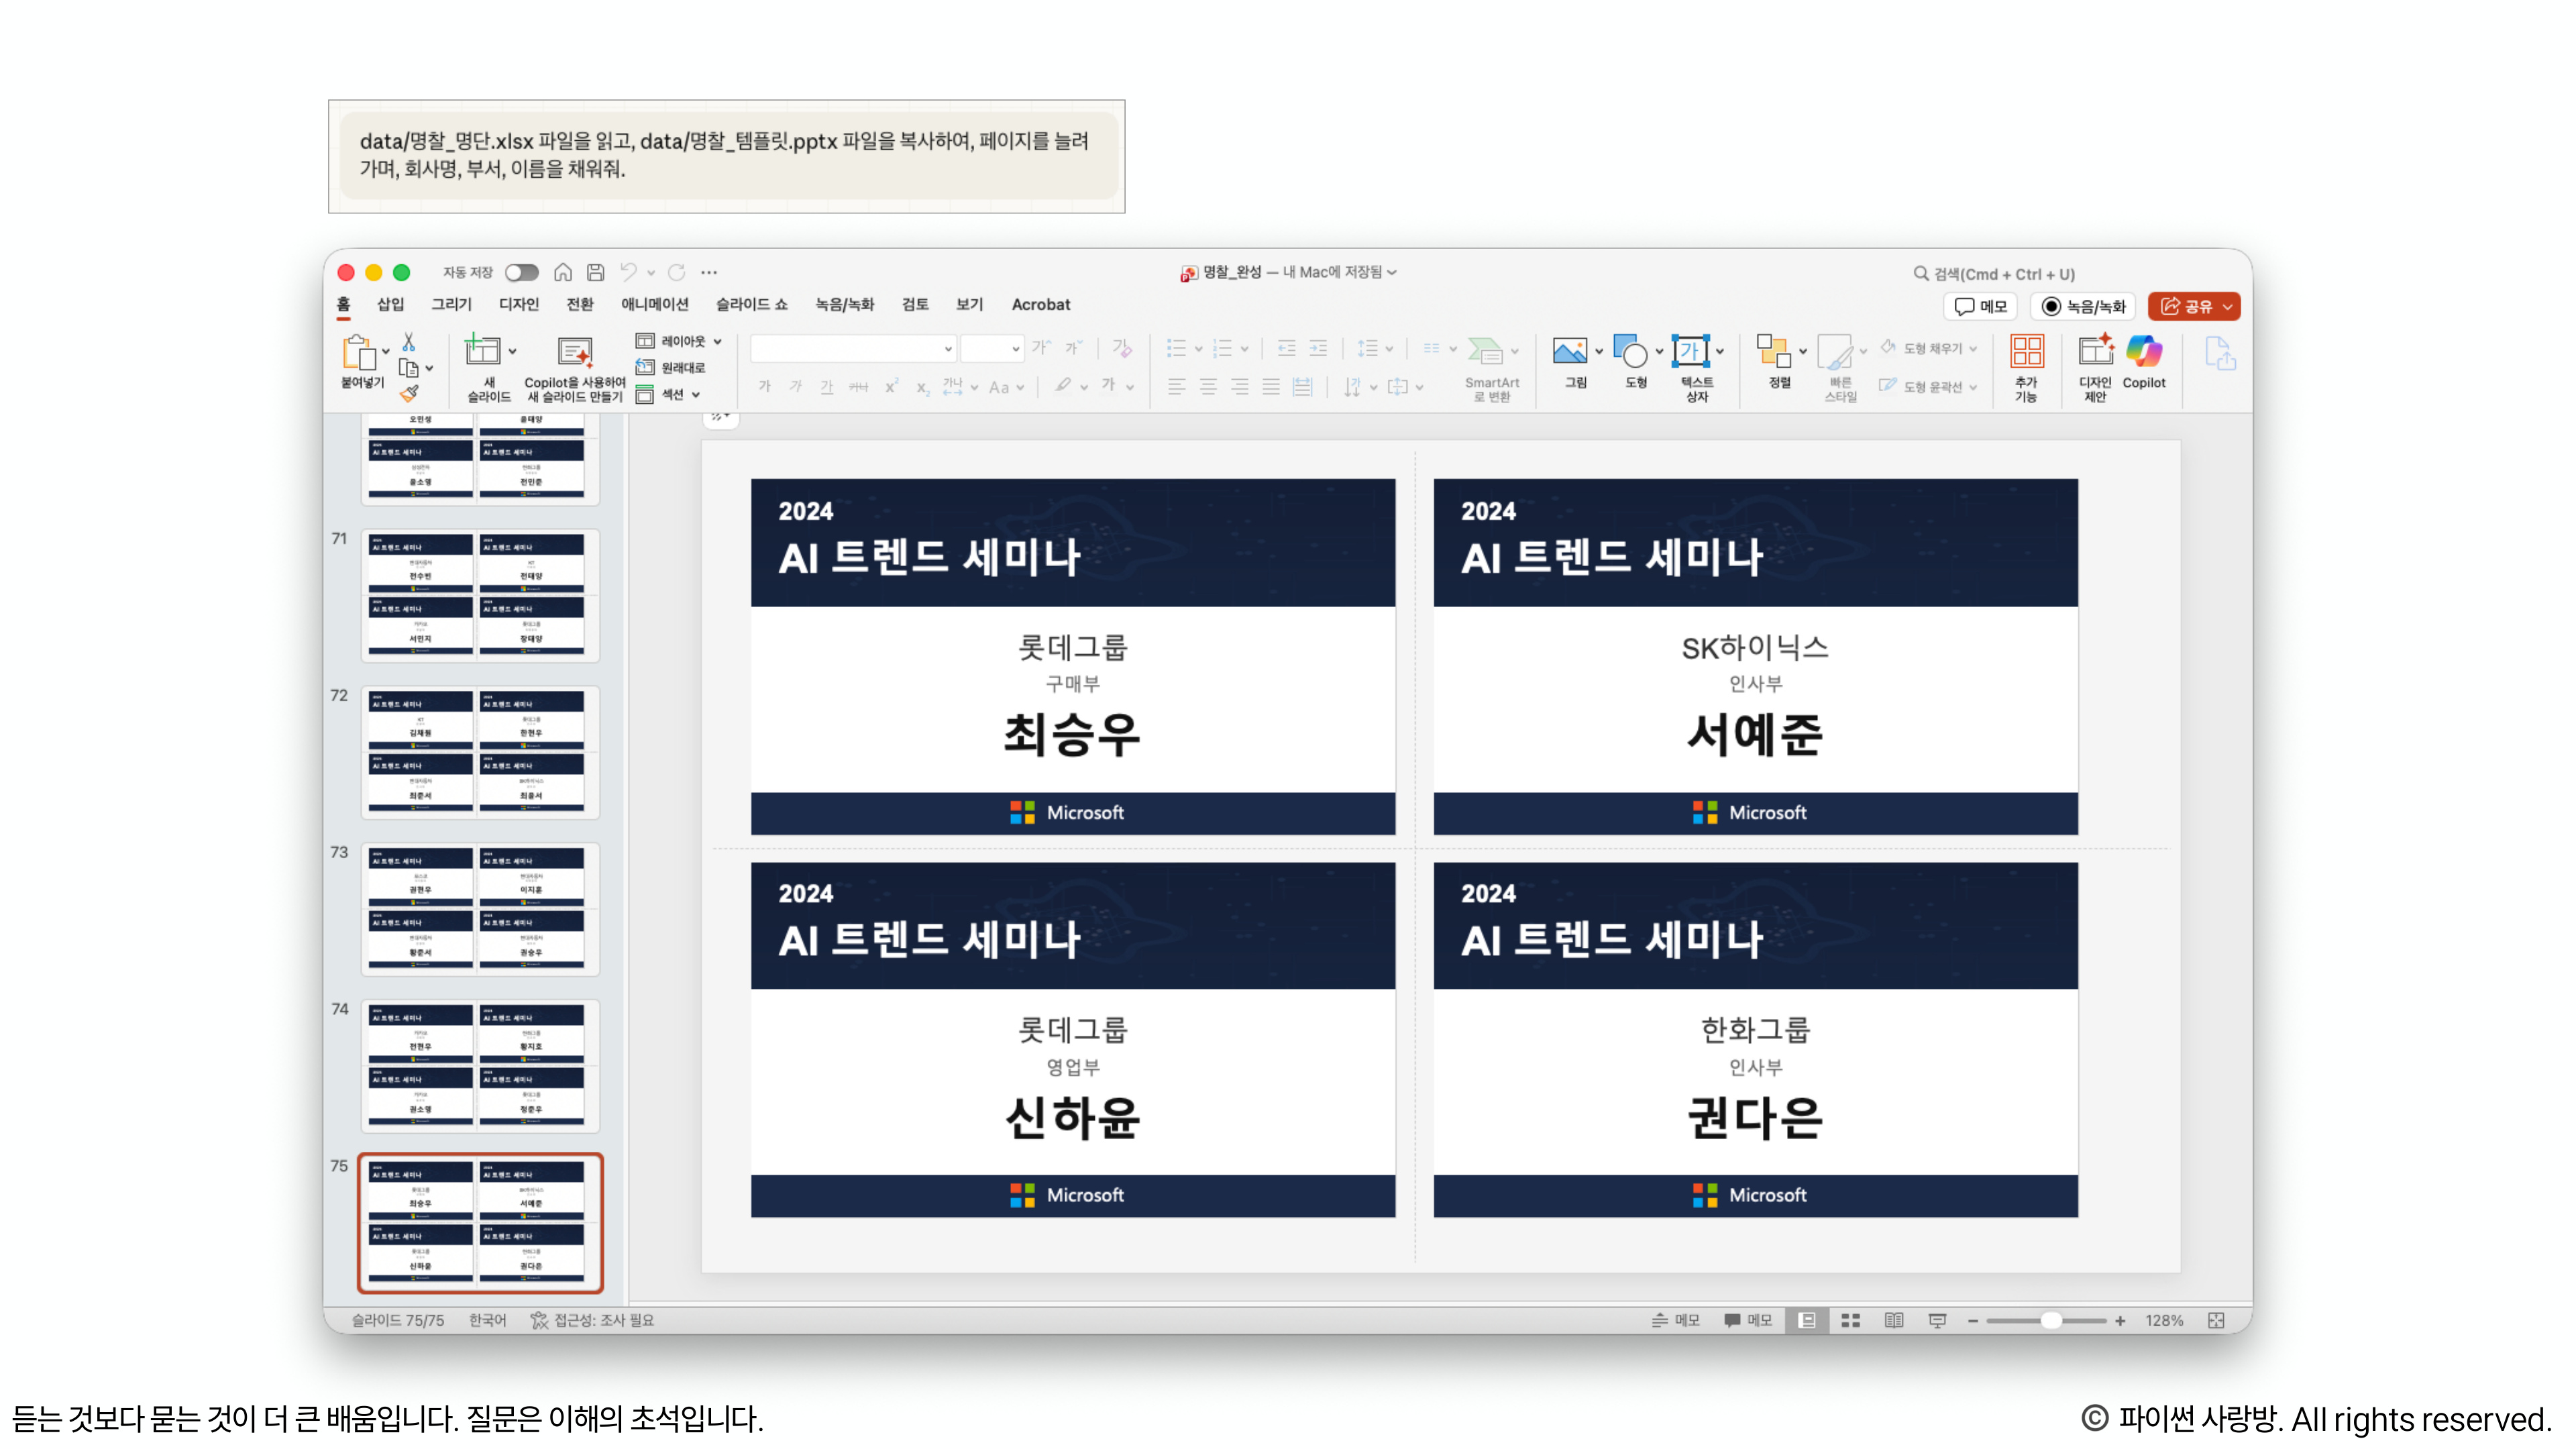2576x1449 pixels.
Task: Click the Save icon in title bar
Action: (x=595, y=272)
